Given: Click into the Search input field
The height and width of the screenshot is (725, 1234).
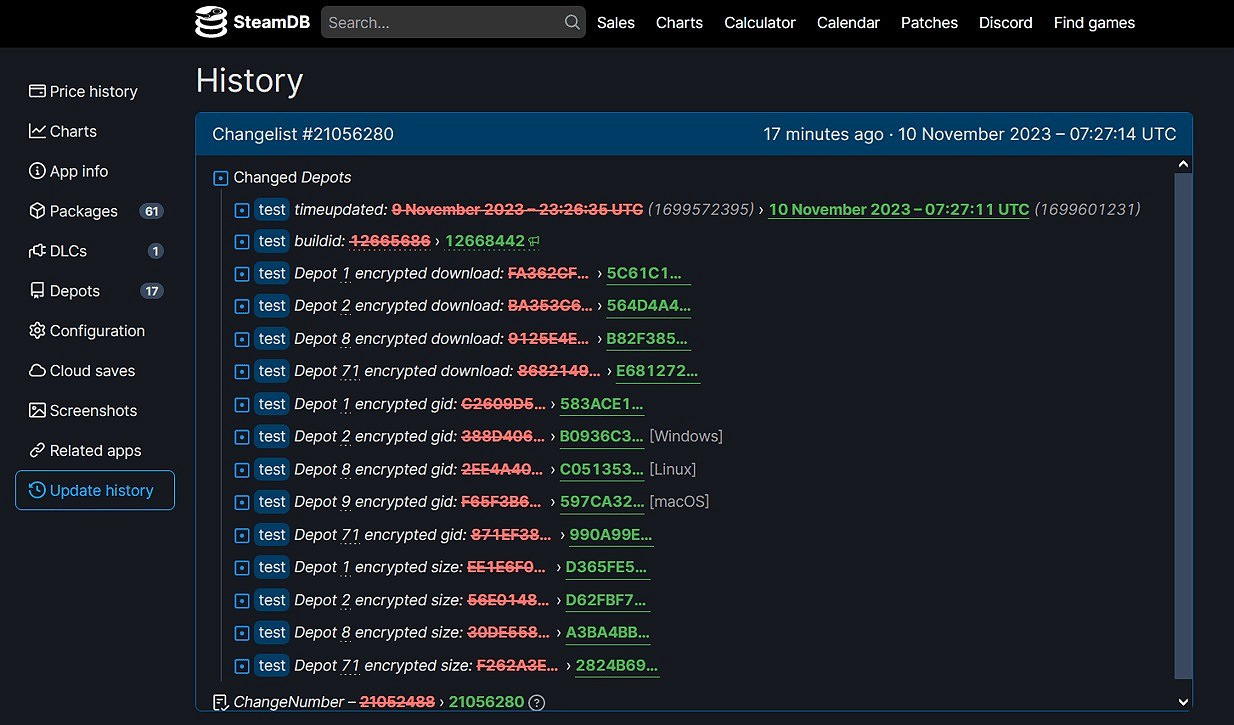Looking at the screenshot, I should (440, 22).
